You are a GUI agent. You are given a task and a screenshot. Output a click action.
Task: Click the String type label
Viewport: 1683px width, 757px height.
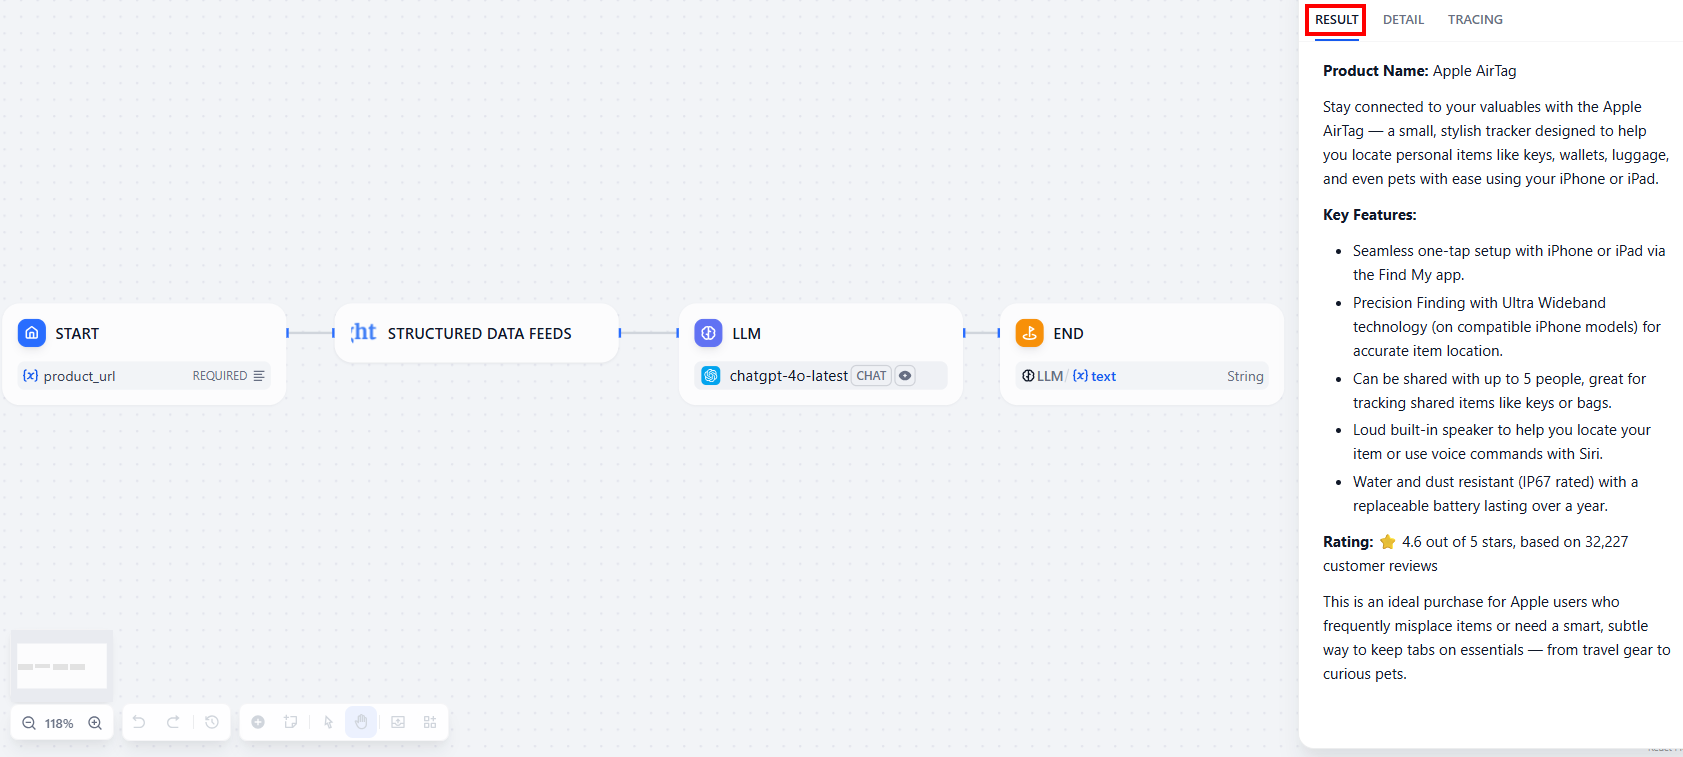click(x=1245, y=377)
